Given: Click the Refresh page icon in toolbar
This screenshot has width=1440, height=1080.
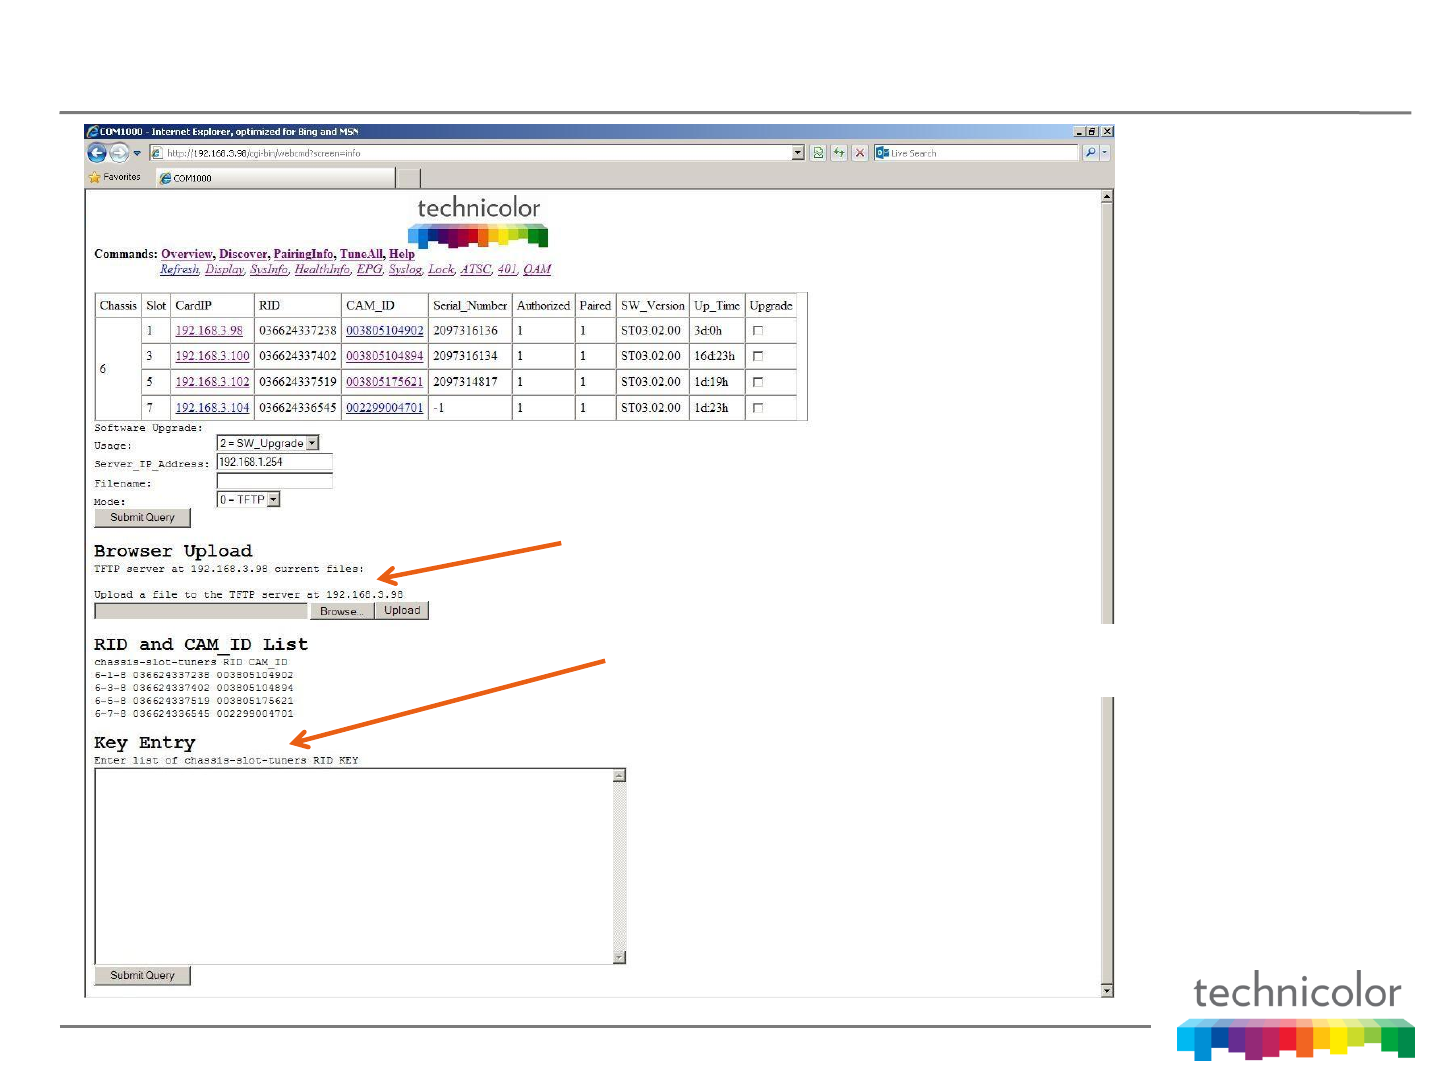Looking at the screenshot, I should 839,153.
